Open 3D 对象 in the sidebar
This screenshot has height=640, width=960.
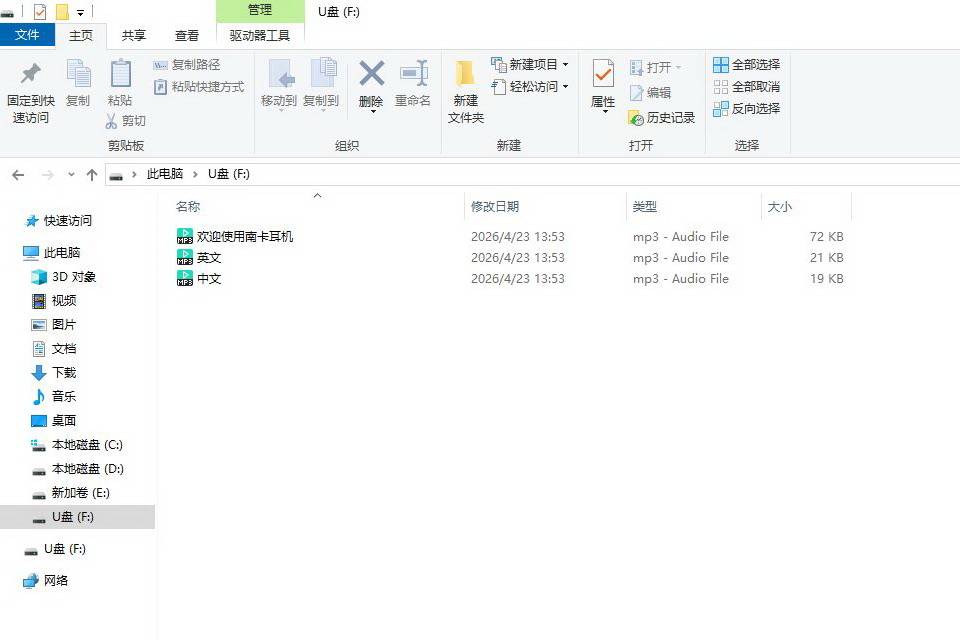[64, 277]
